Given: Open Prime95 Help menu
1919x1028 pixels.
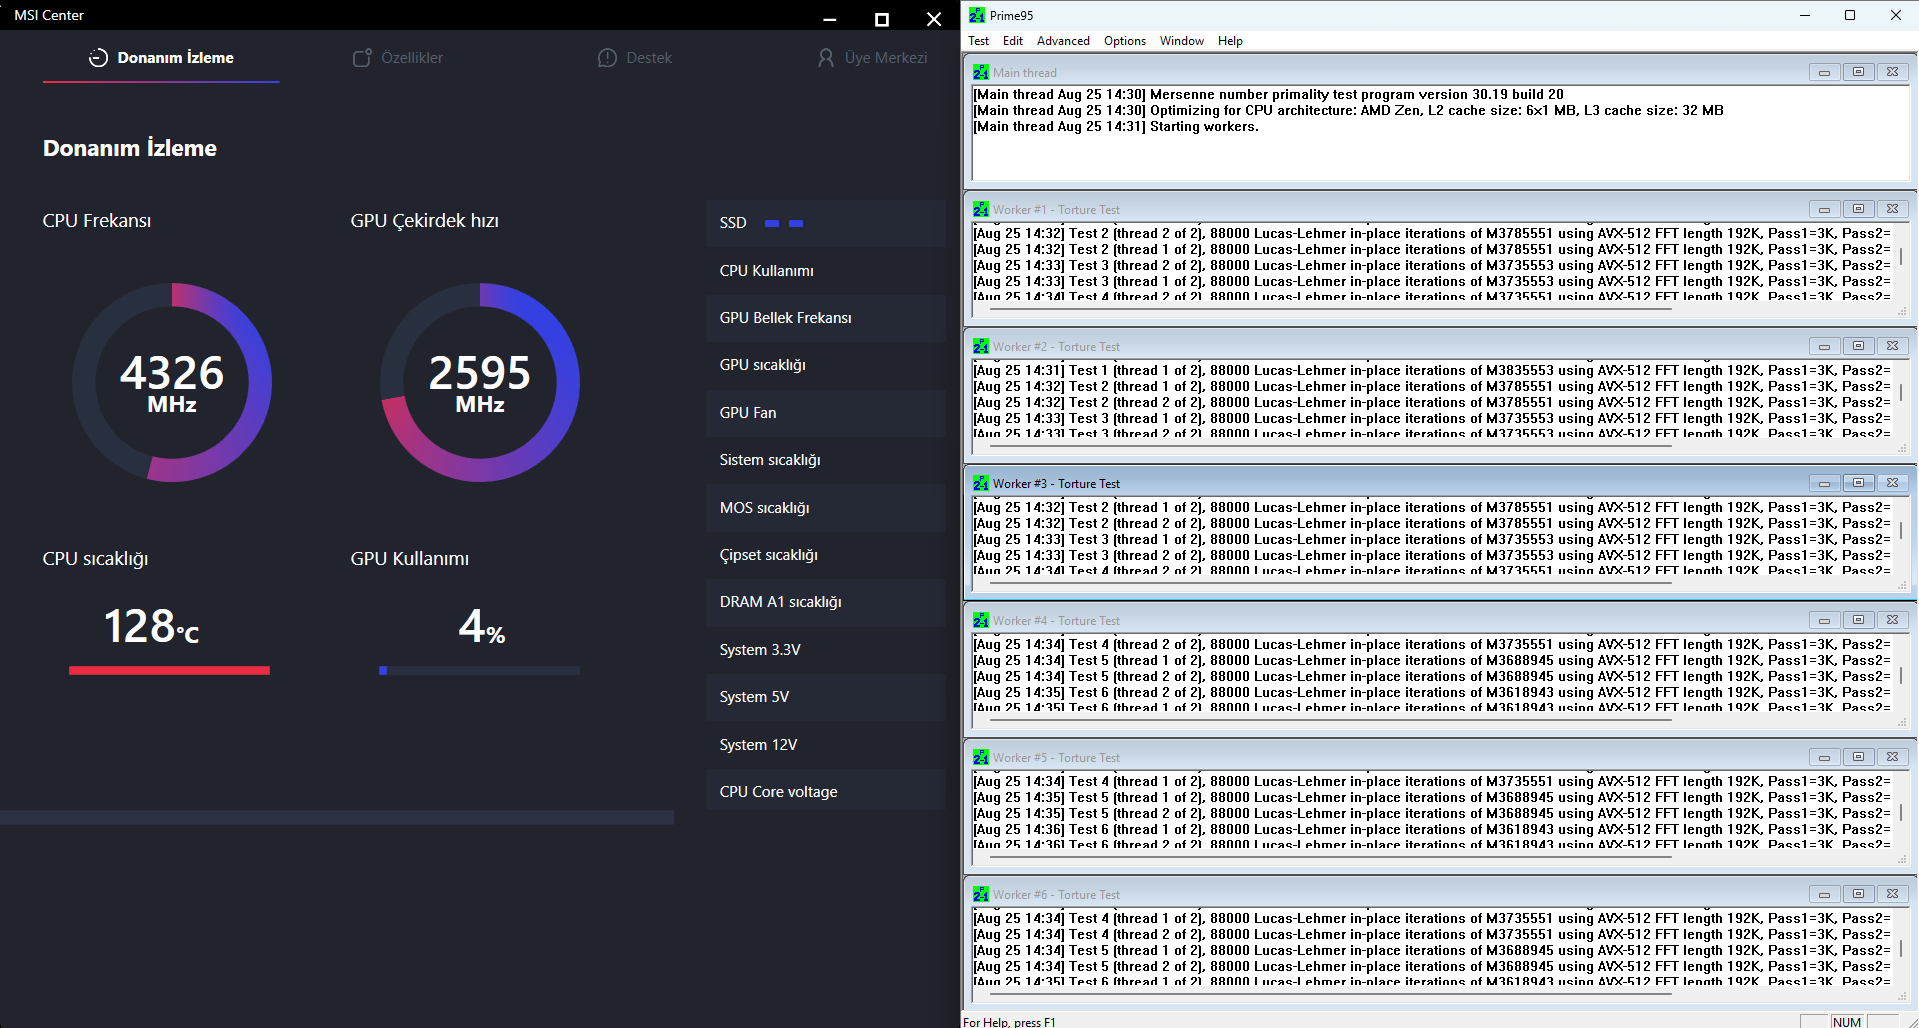Looking at the screenshot, I should pos(1230,41).
